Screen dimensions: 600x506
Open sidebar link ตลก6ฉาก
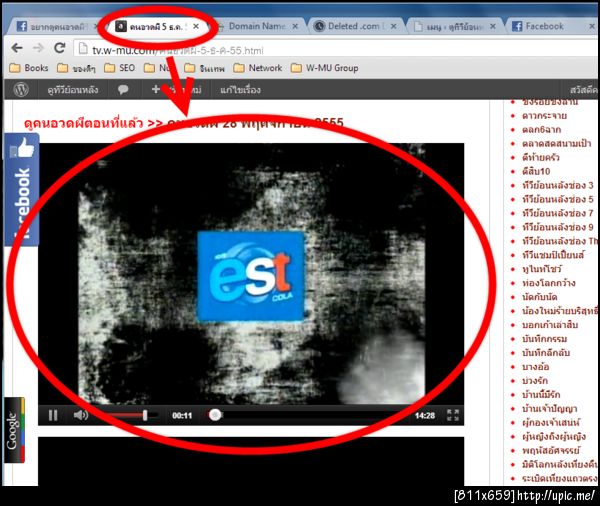pos(541,129)
